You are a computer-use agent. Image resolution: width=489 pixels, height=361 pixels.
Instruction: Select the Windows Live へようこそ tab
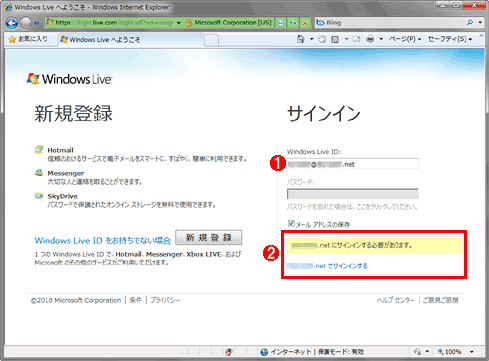coord(131,40)
